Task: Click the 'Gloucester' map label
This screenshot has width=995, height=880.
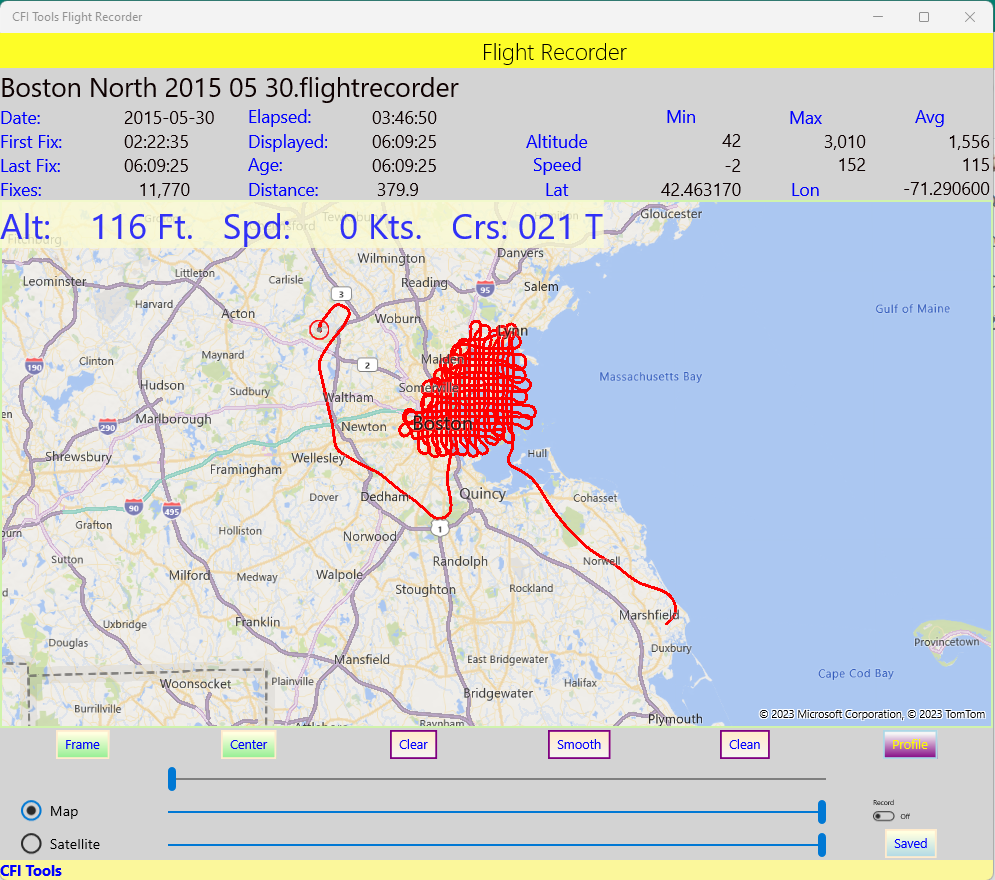Action: point(671,214)
